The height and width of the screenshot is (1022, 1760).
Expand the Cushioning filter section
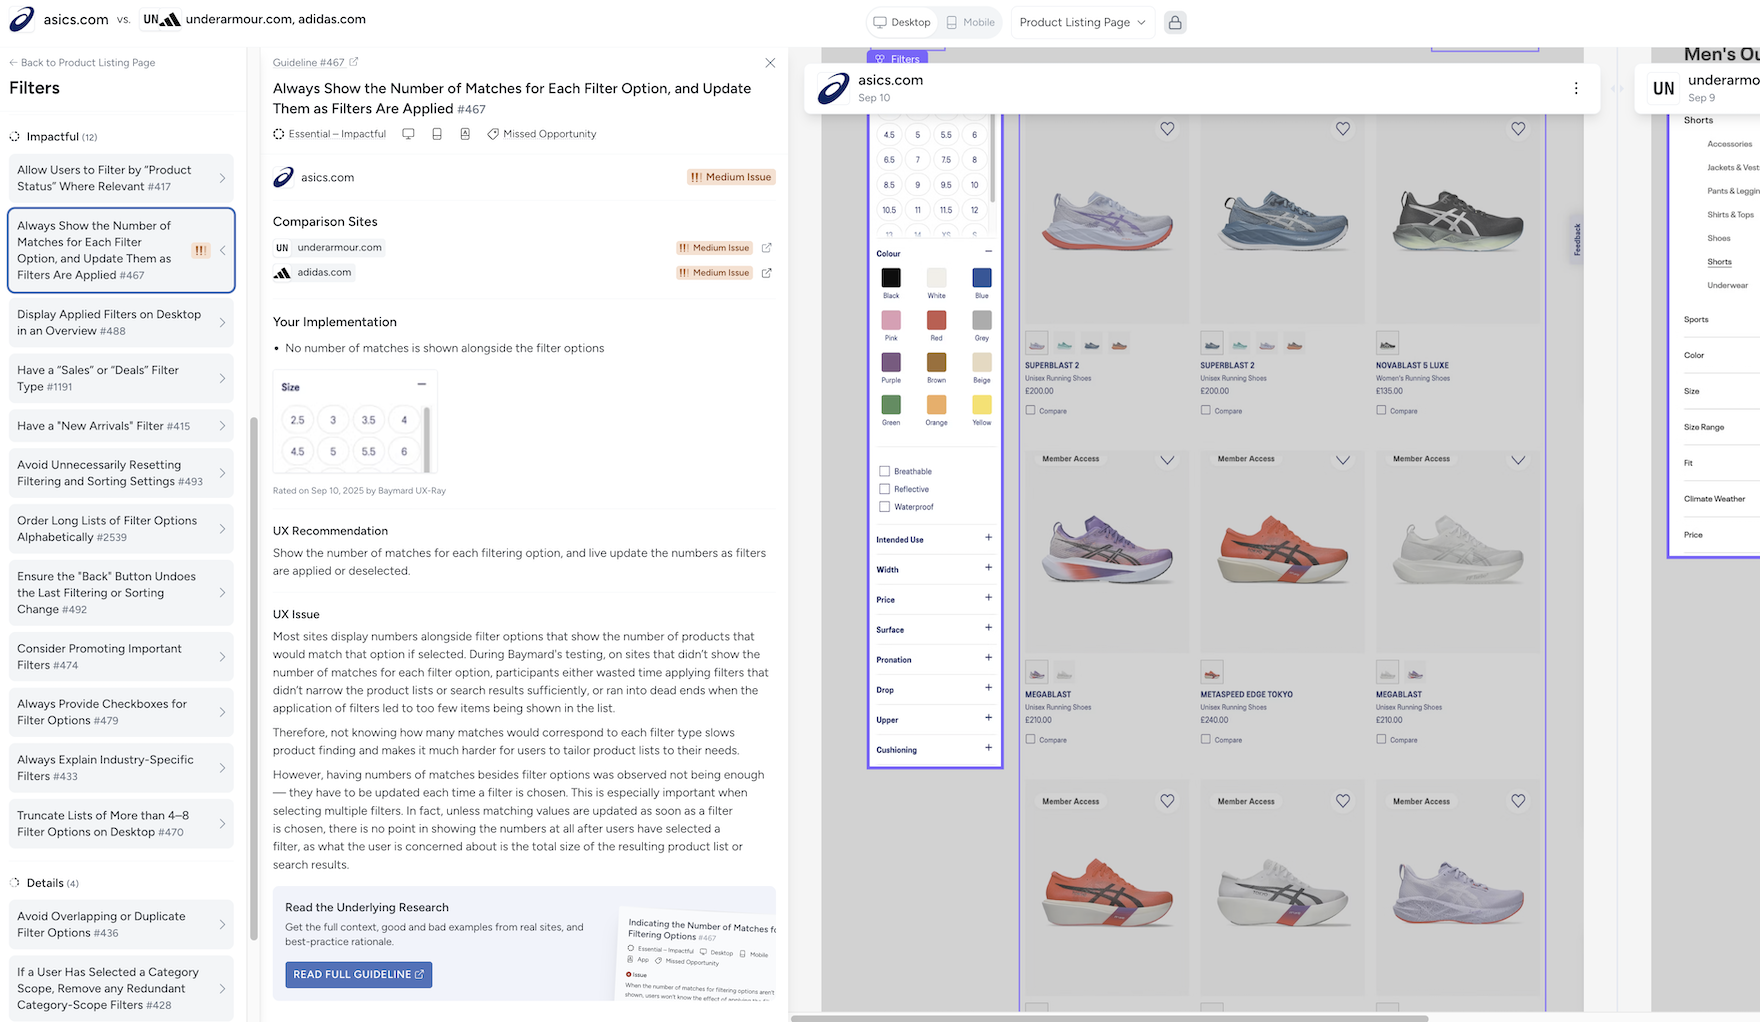click(988, 748)
